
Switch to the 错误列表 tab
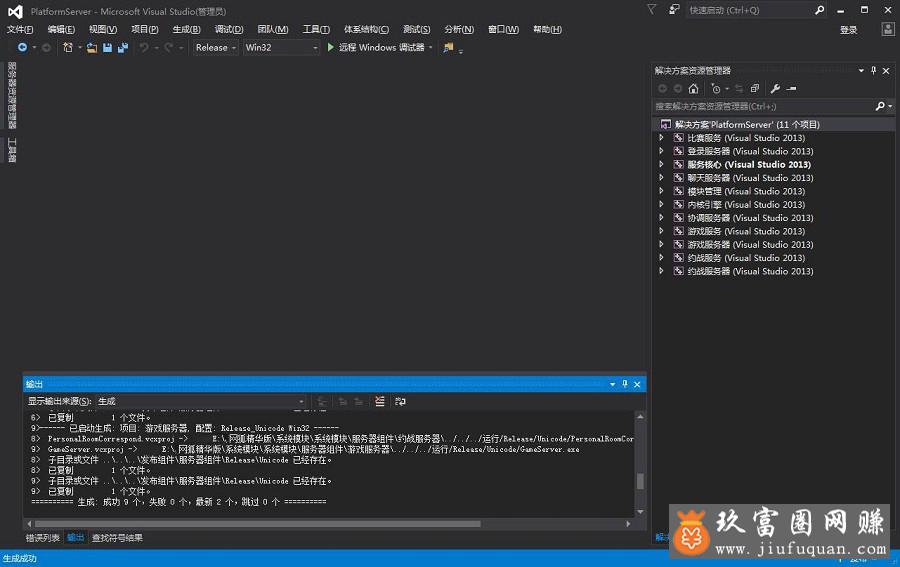(x=42, y=538)
